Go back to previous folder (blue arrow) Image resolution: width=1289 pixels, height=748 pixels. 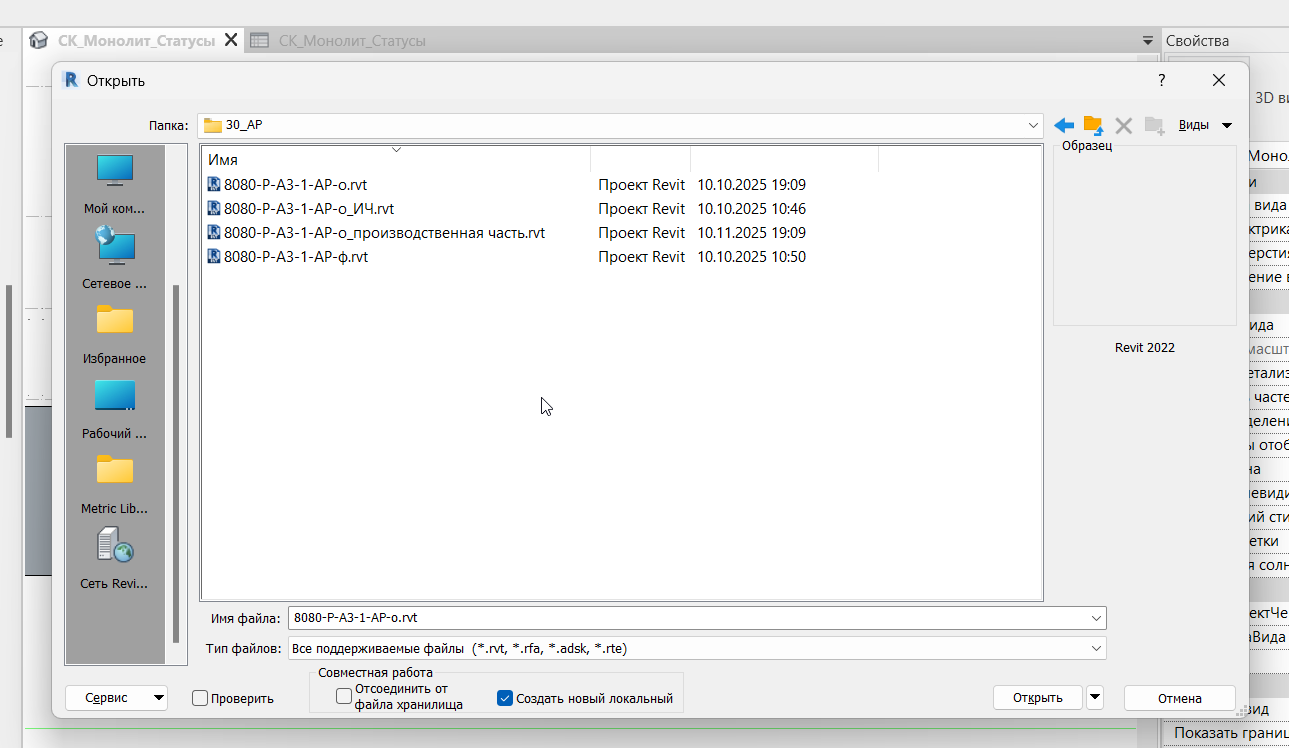(1064, 126)
